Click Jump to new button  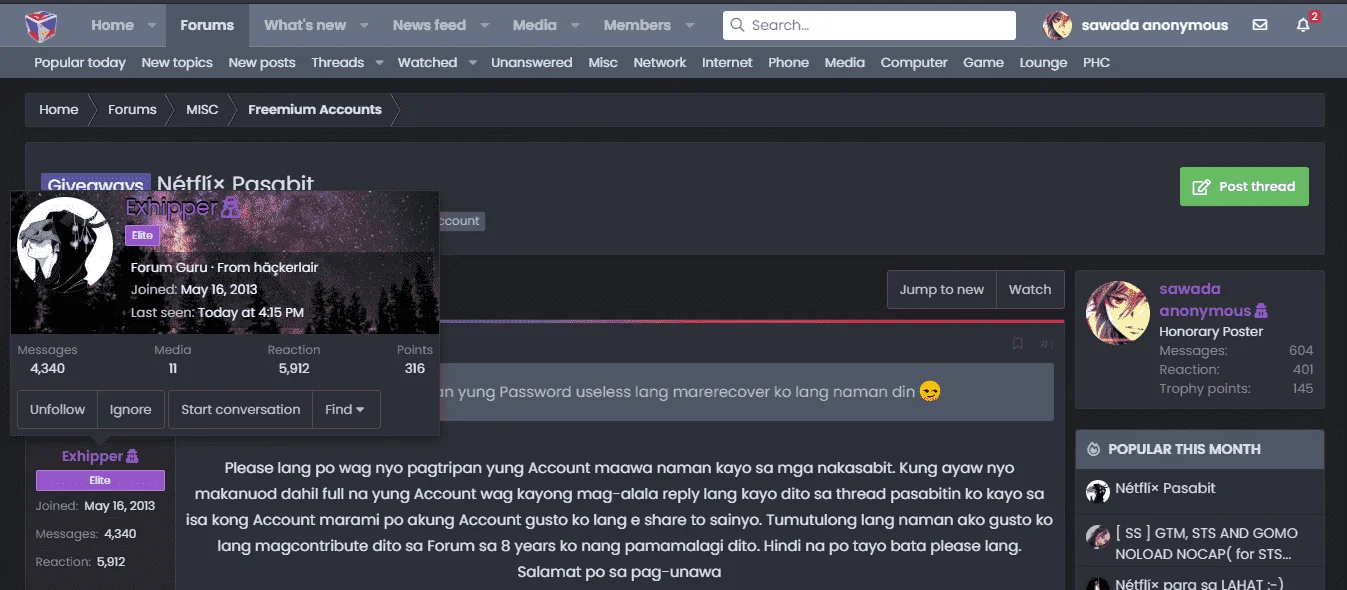pos(941,289)
